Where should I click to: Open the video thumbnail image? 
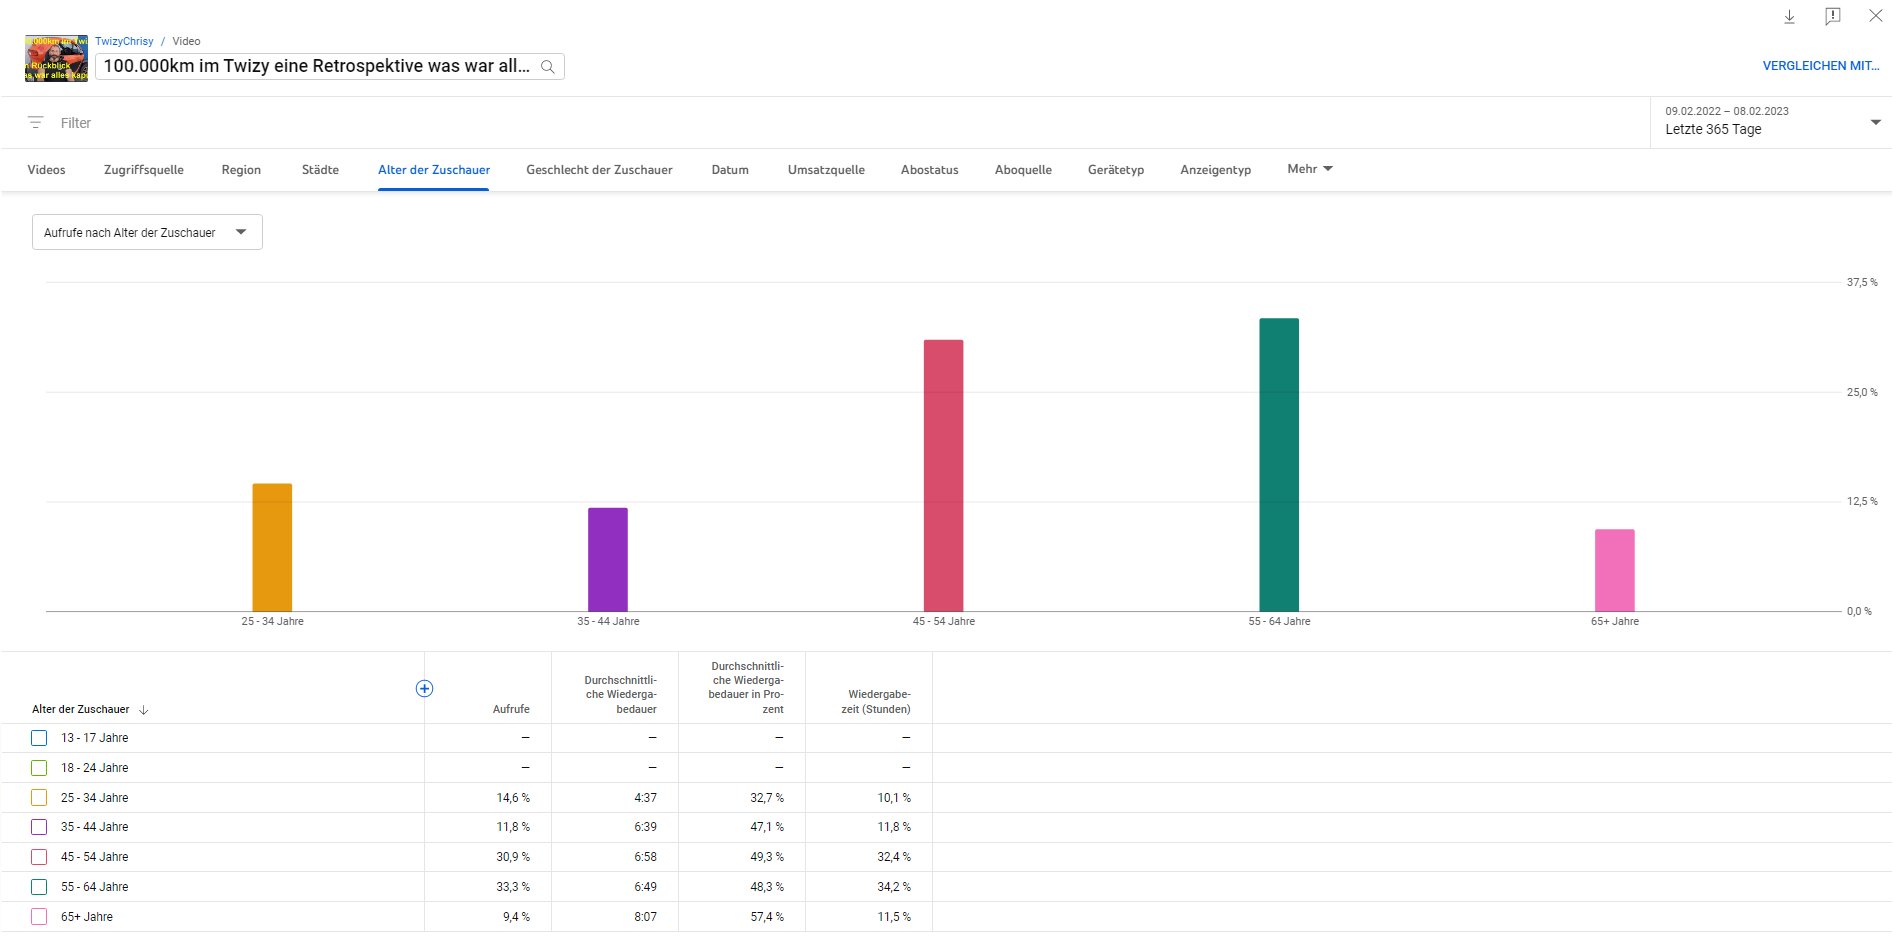[x=56, y=59]
